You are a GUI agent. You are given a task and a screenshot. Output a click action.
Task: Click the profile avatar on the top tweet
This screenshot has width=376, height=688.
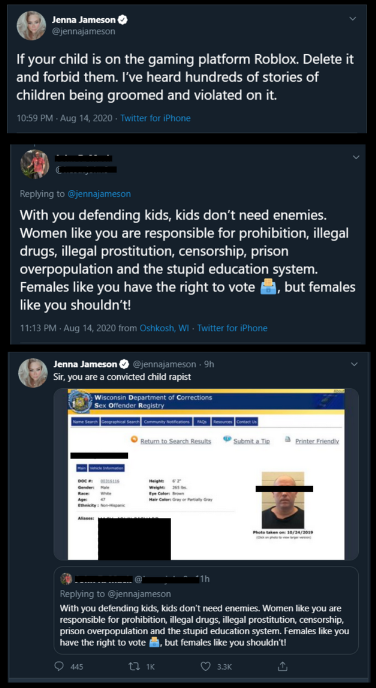pos(31,25)
